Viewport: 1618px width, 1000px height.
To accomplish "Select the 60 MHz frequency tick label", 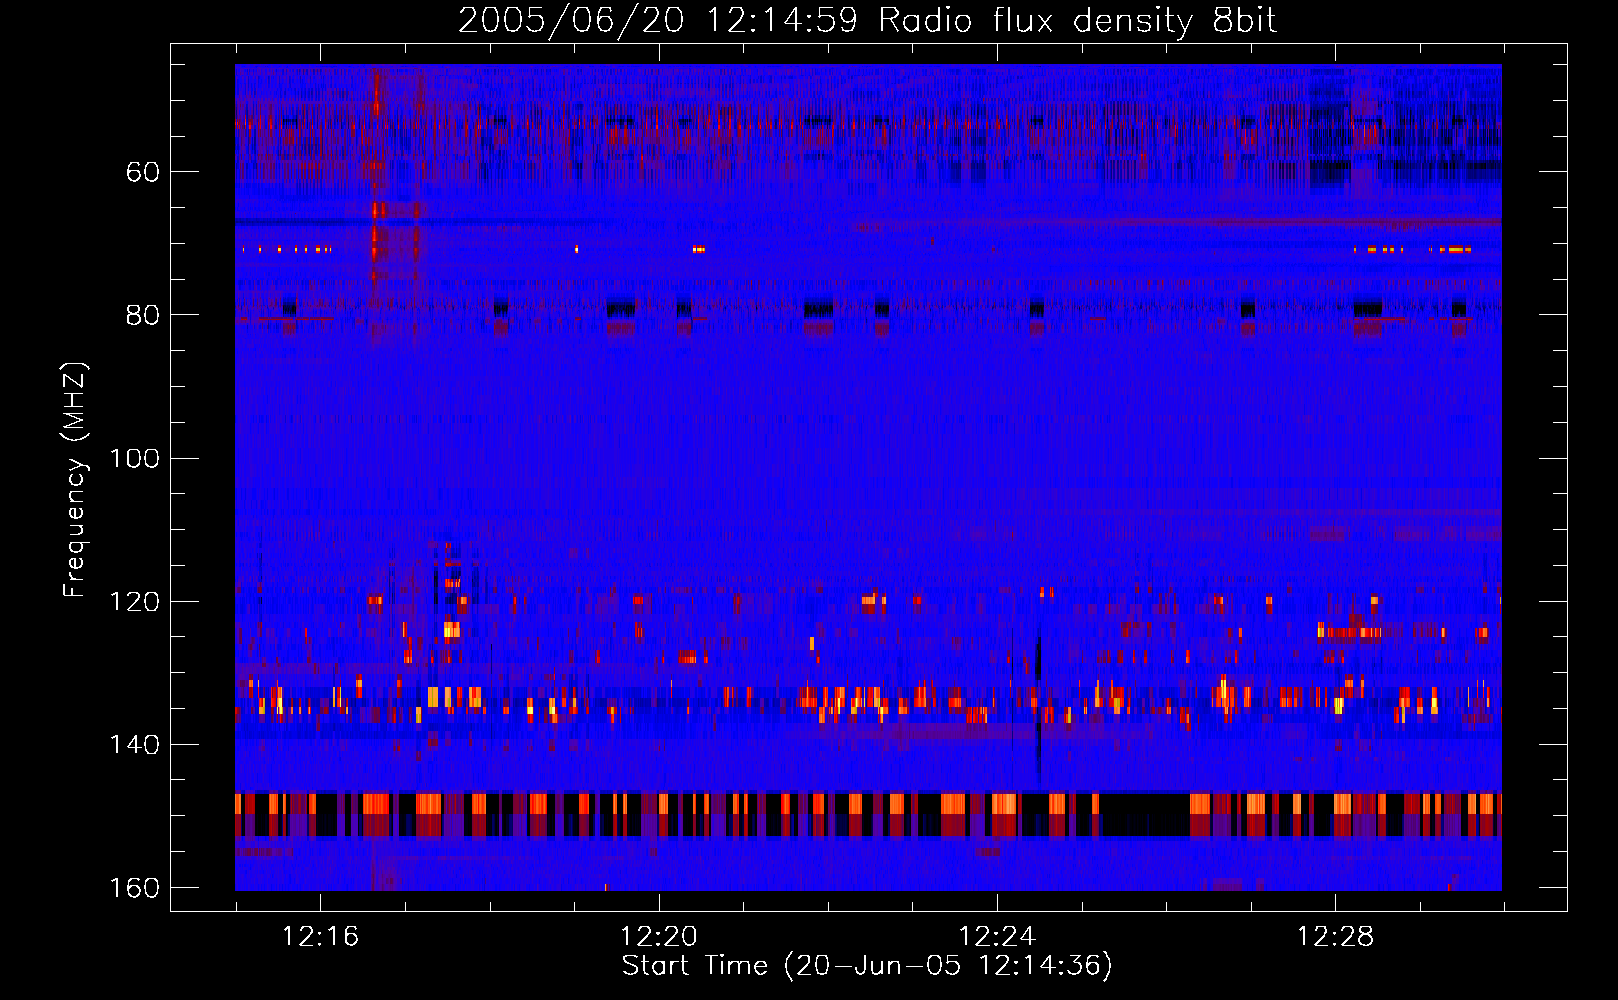I will click(143, 173).
